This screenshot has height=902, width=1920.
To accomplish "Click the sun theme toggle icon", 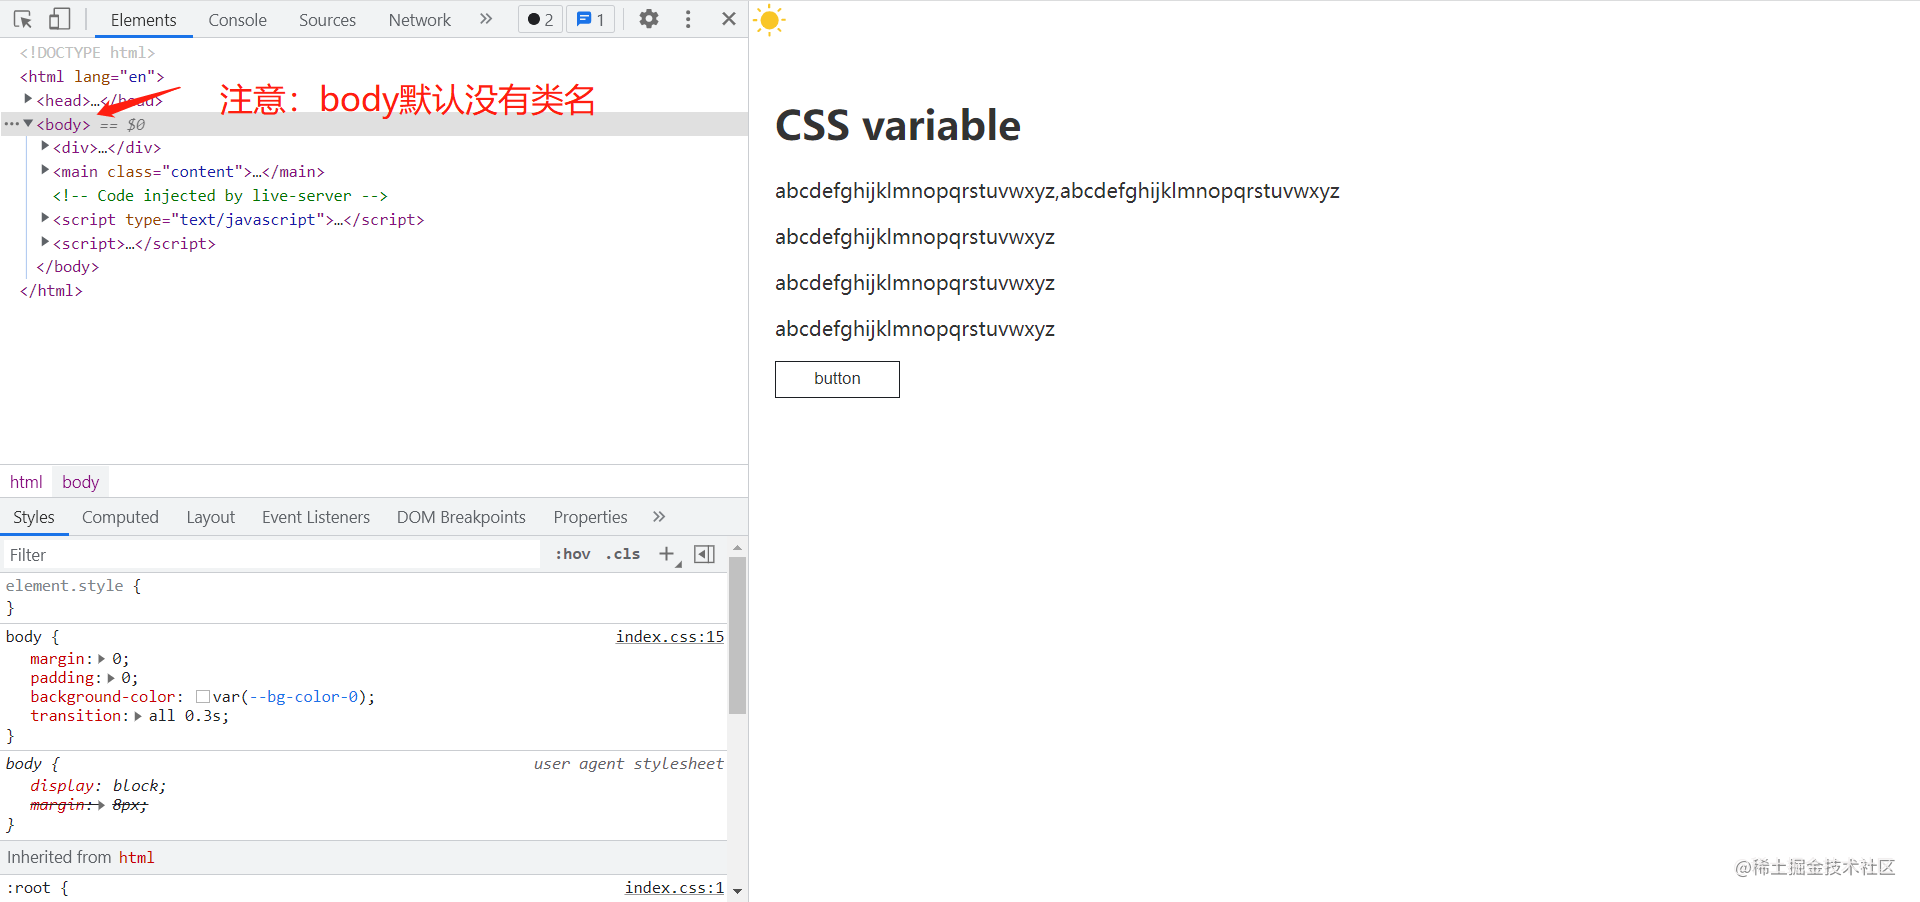I will pos(769,20).
